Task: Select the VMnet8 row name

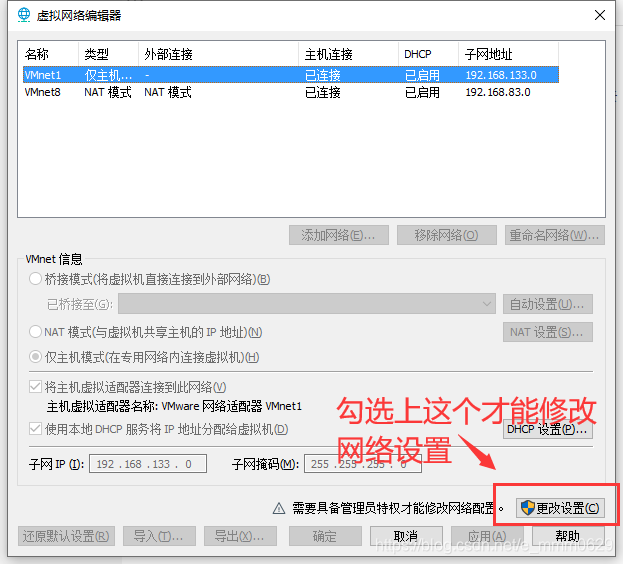Action: tap(43, 92)
